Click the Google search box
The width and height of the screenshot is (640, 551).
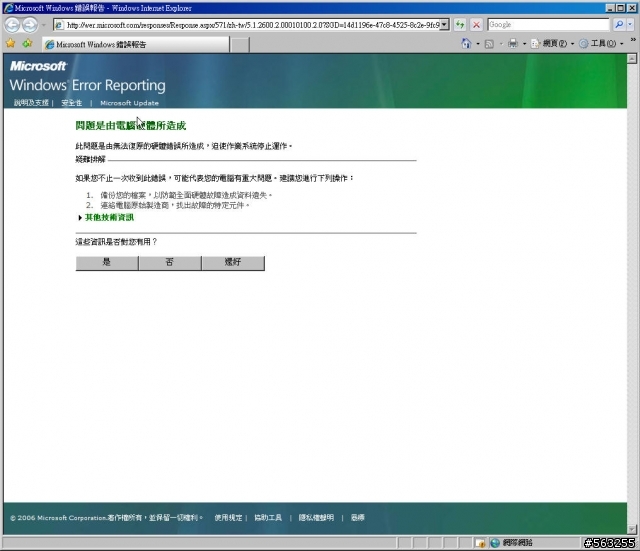(x=548, y=24)
